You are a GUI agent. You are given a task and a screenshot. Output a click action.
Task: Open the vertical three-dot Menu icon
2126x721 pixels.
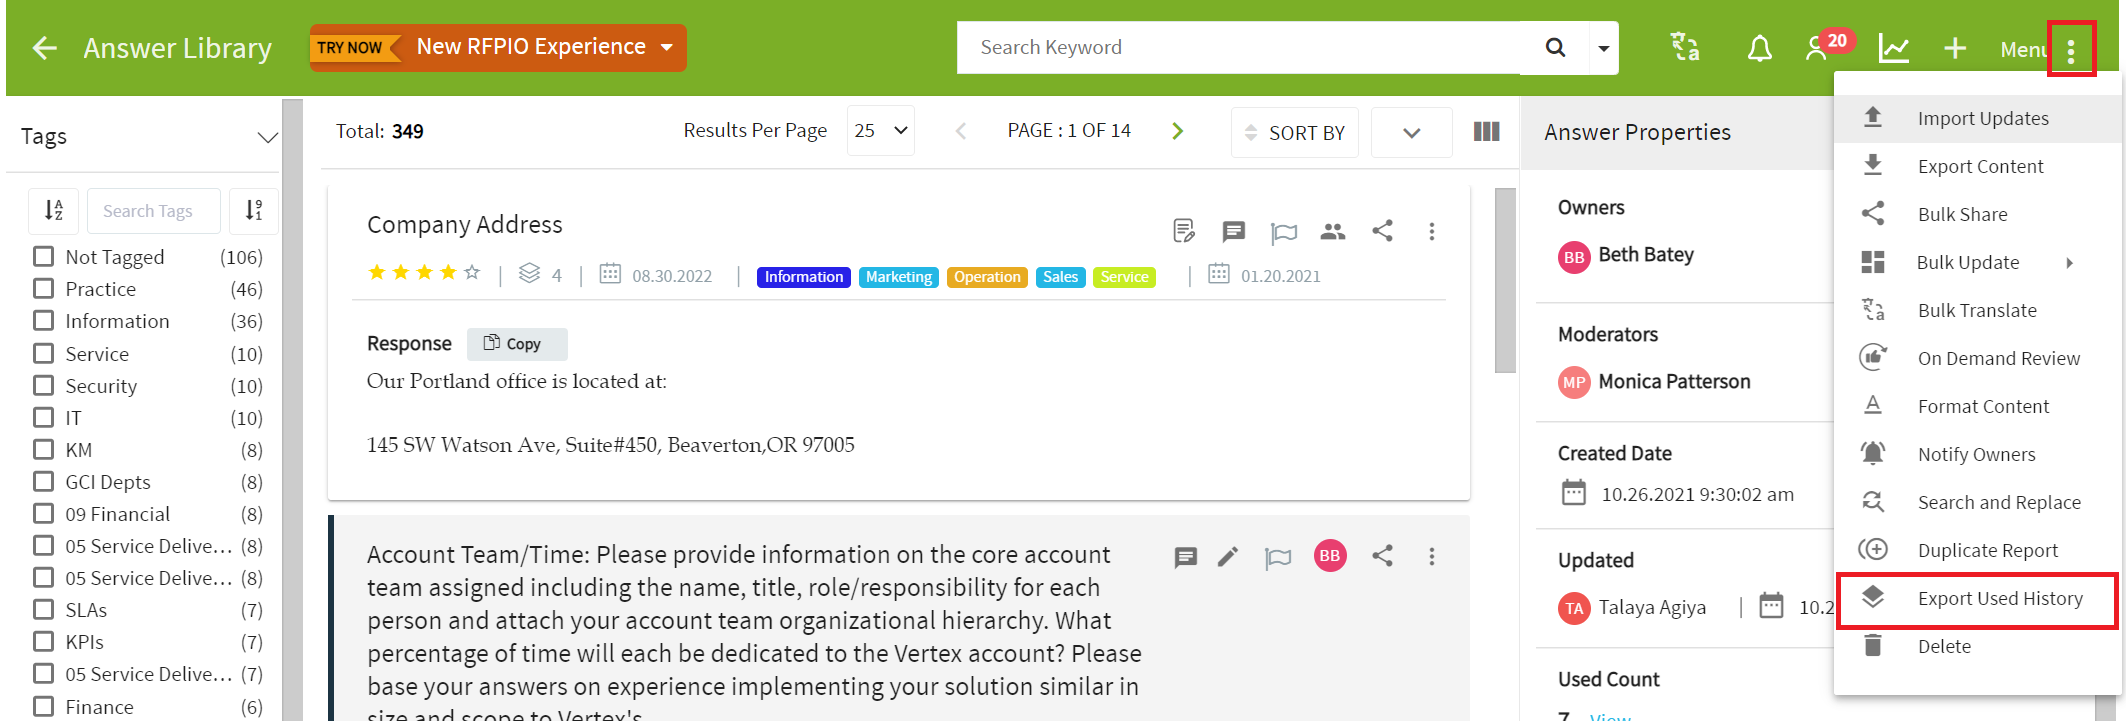coord(2071,49)
